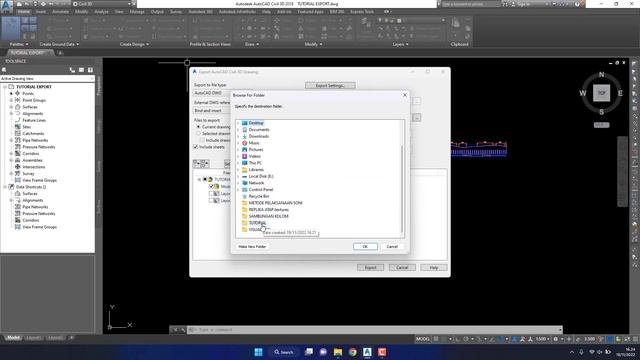Open File Explorer from the taskbar
640x360 pixels.
[x=338, y=352]
